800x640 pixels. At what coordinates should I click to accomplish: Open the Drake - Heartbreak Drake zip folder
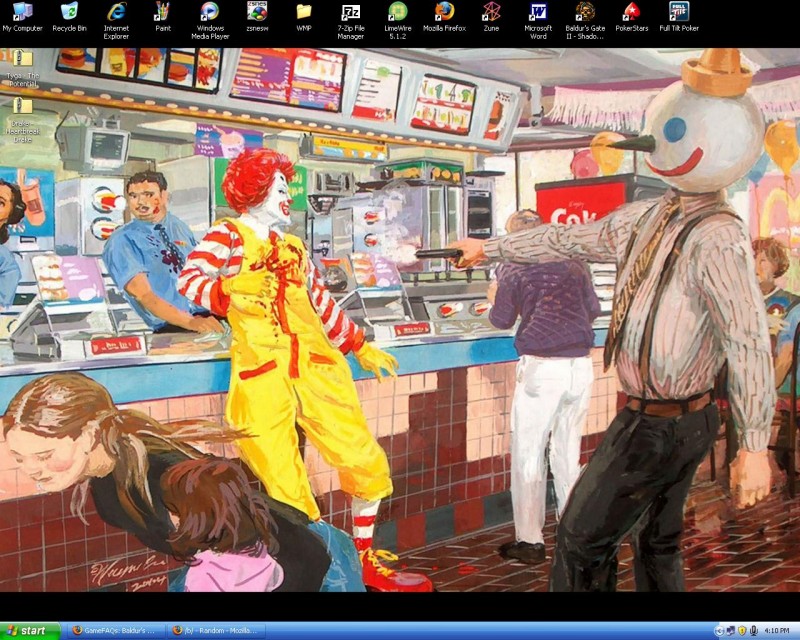[x=22, y=120]
